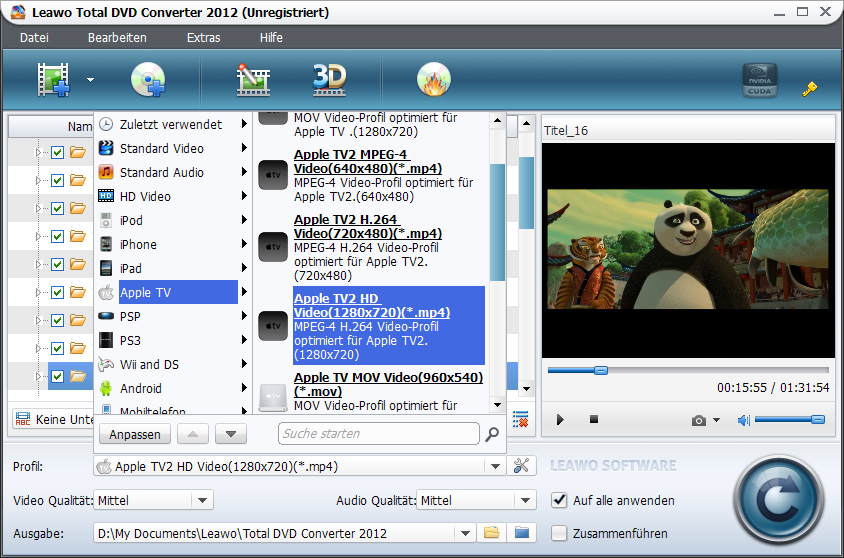Uncheck the third title checkbox

click(x=58, y=208)
